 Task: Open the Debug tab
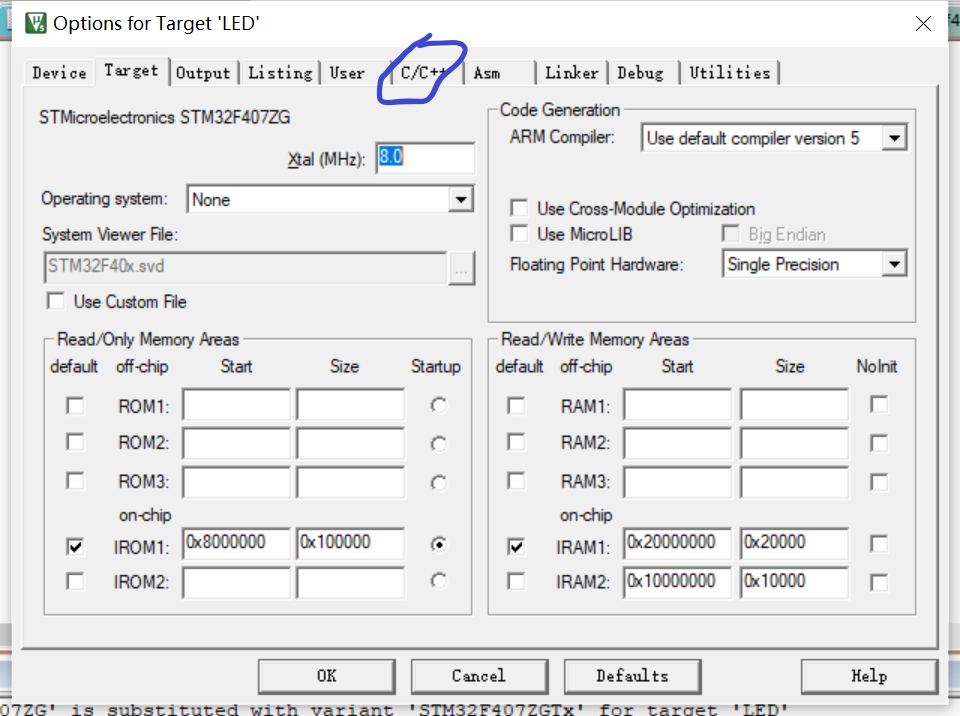[x=643, y=73]
